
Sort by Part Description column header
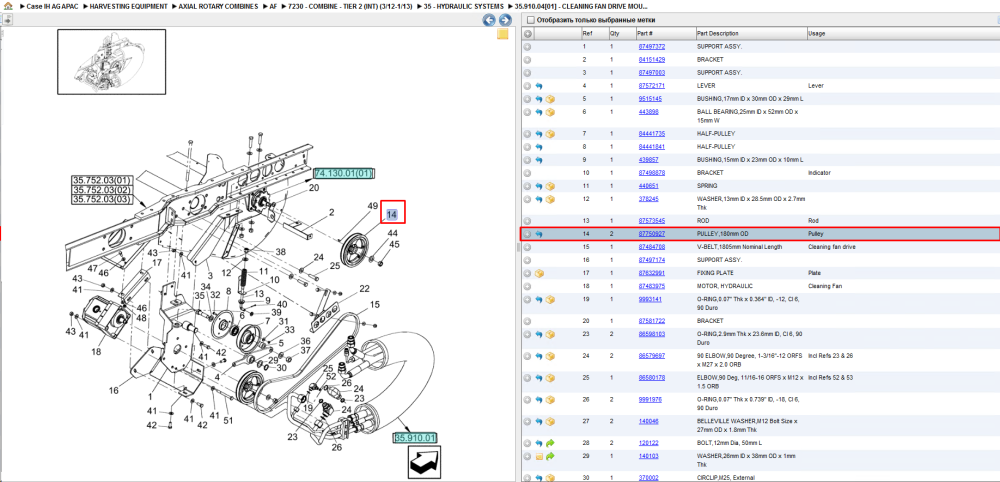(x=750, y=33)
